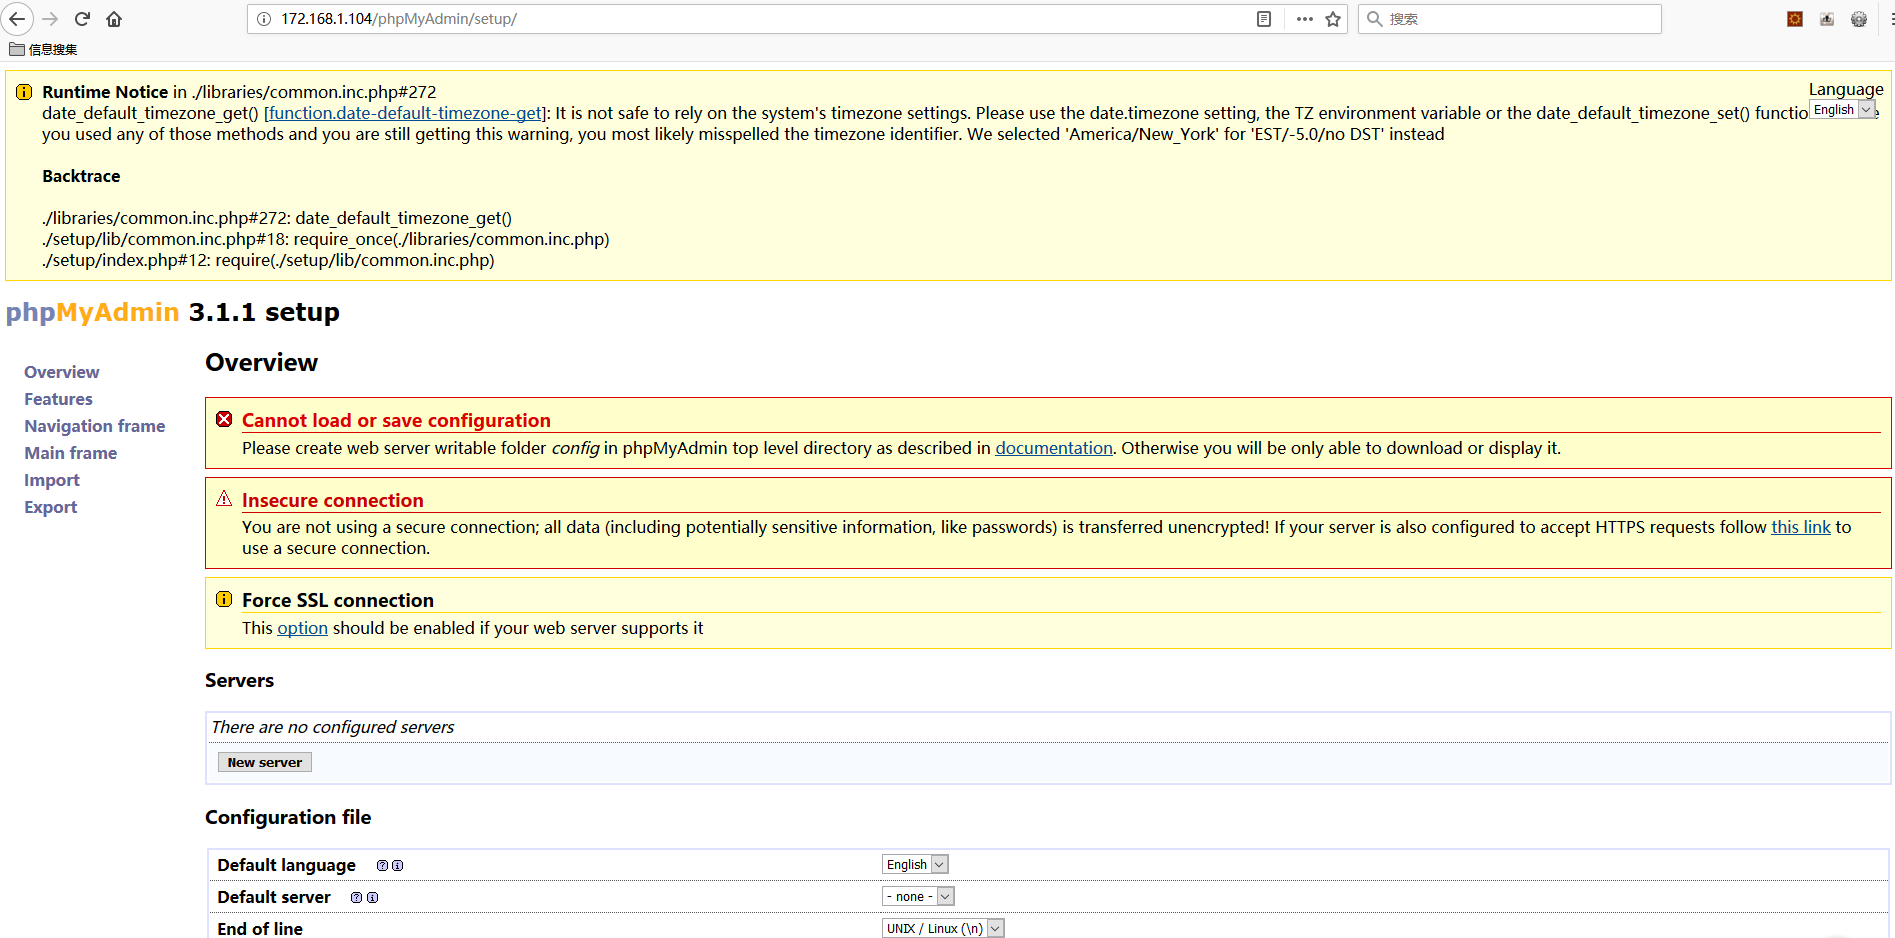Open the information-collection bookmark folder
The width and height of the screenshot is (1895, 938).
43,49
